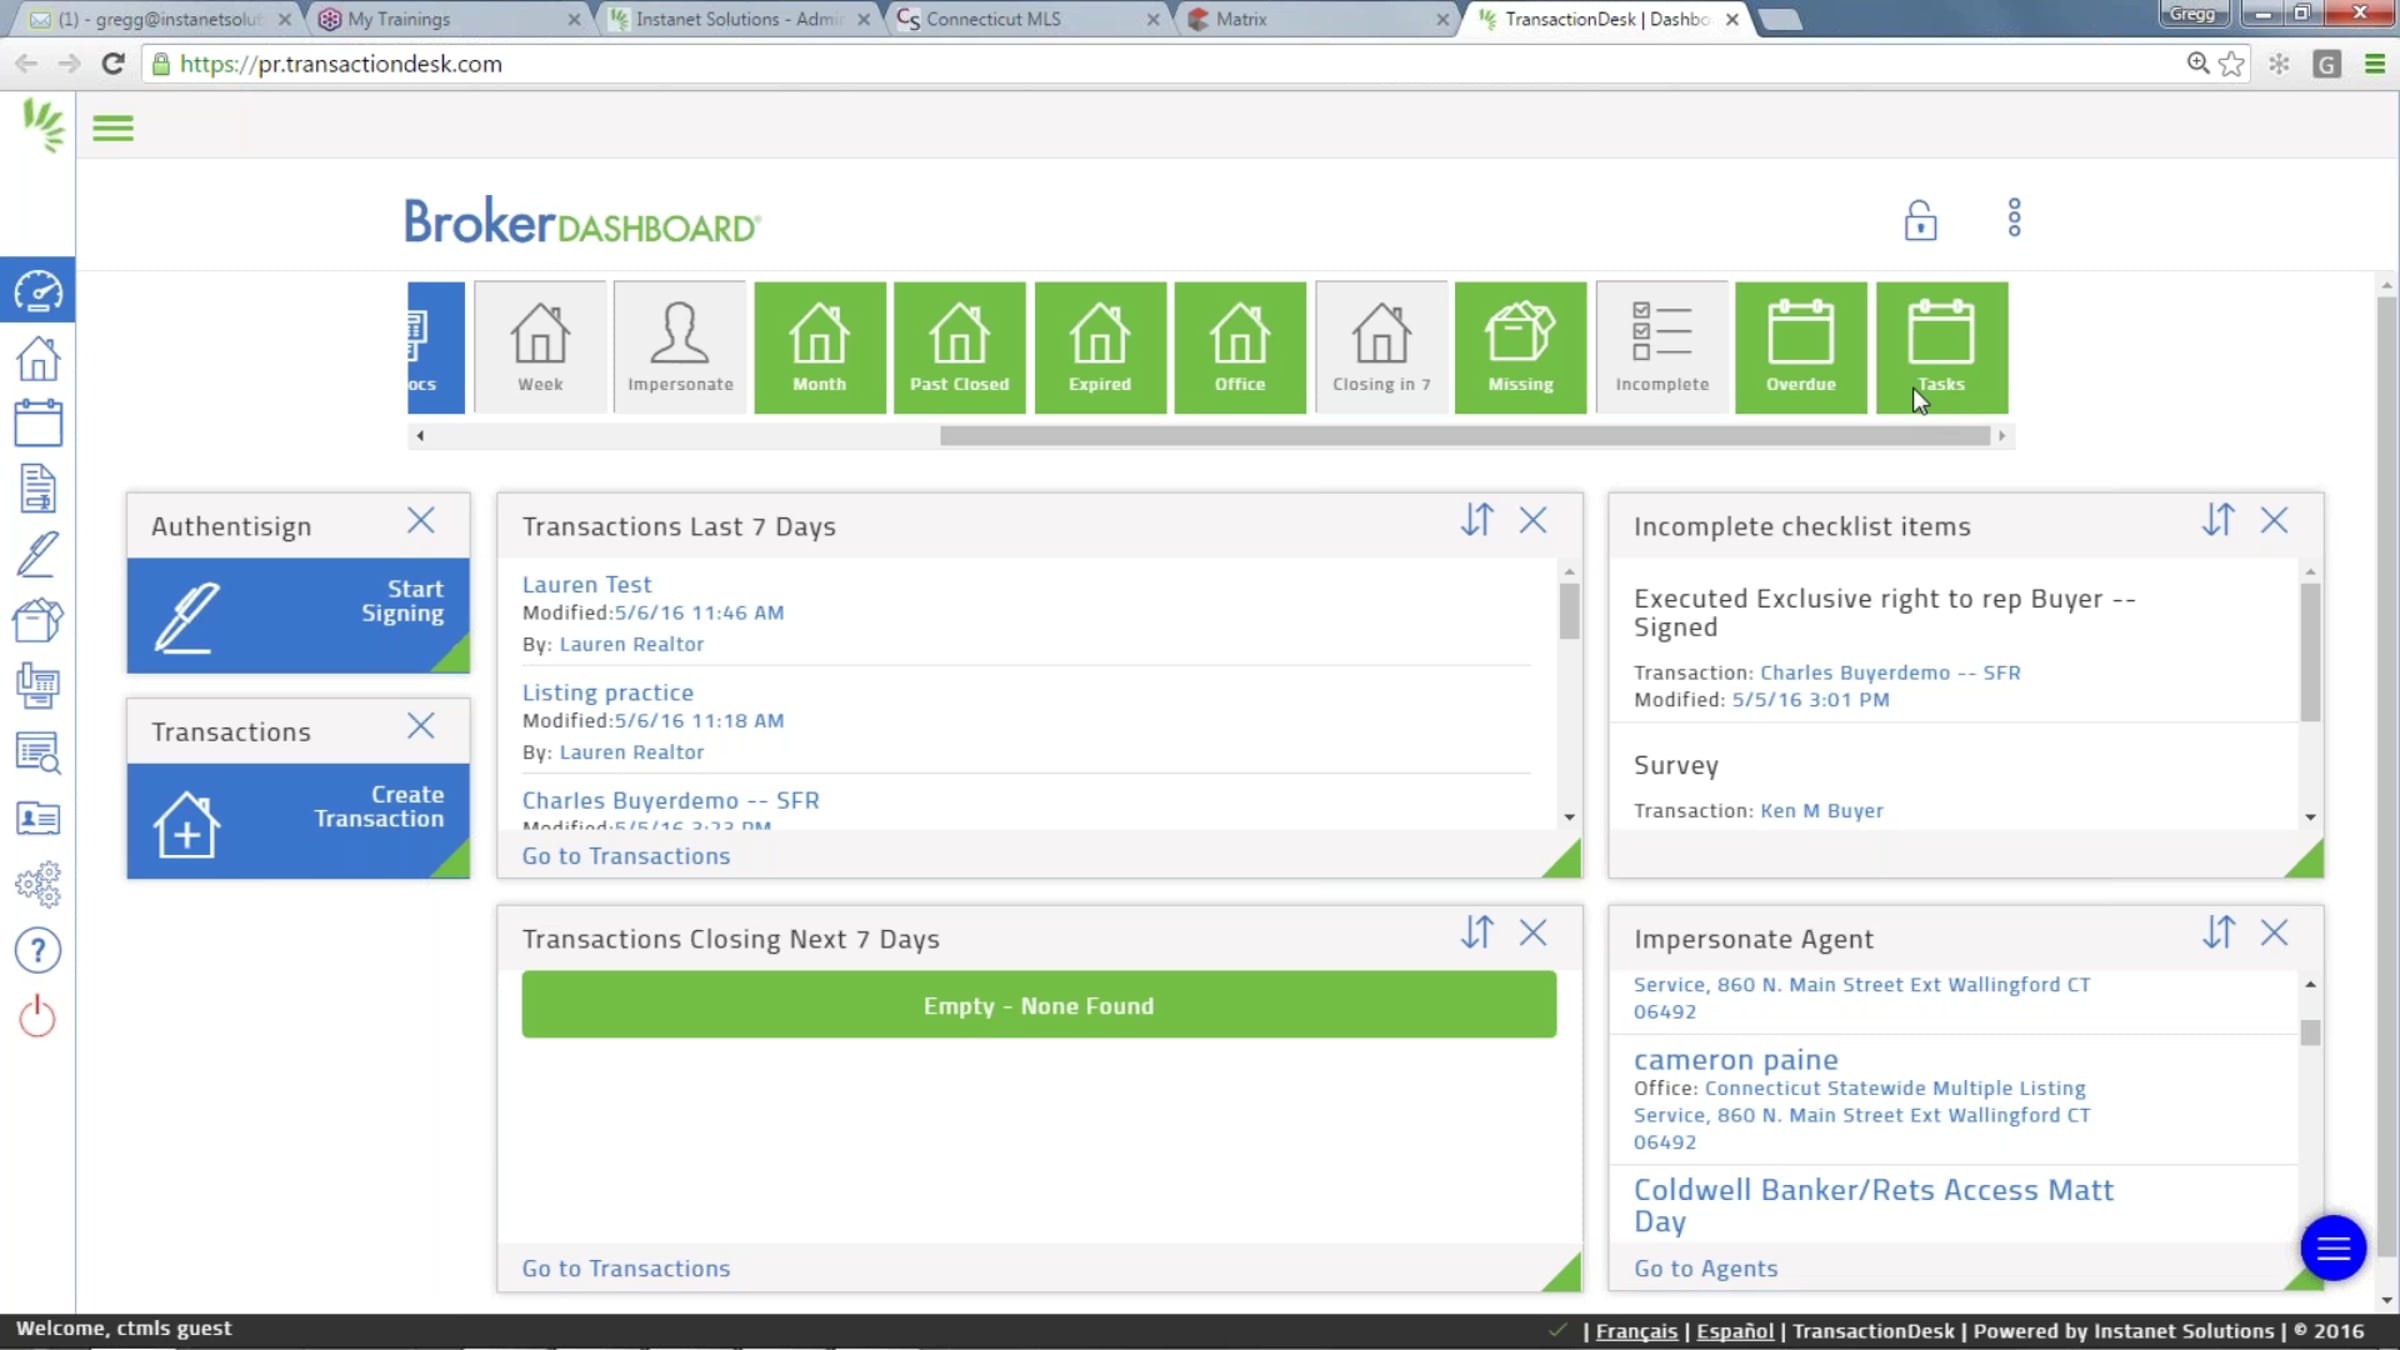Select the Missing tile
Image resolution: width=2400 pixels, height=1350 pixels.
[x=1521, y=347]
